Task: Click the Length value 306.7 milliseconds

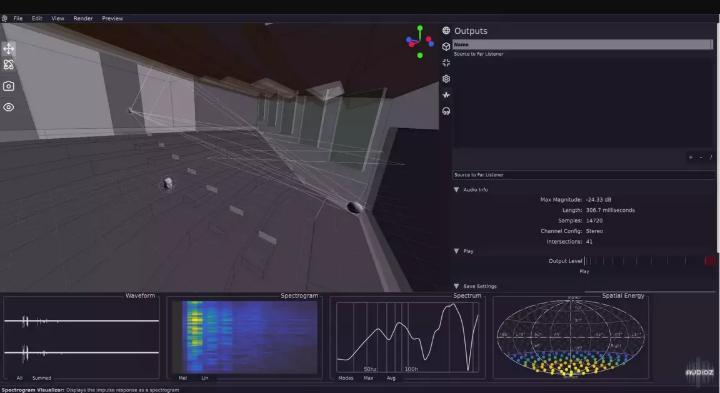Action: pos(610,210)
